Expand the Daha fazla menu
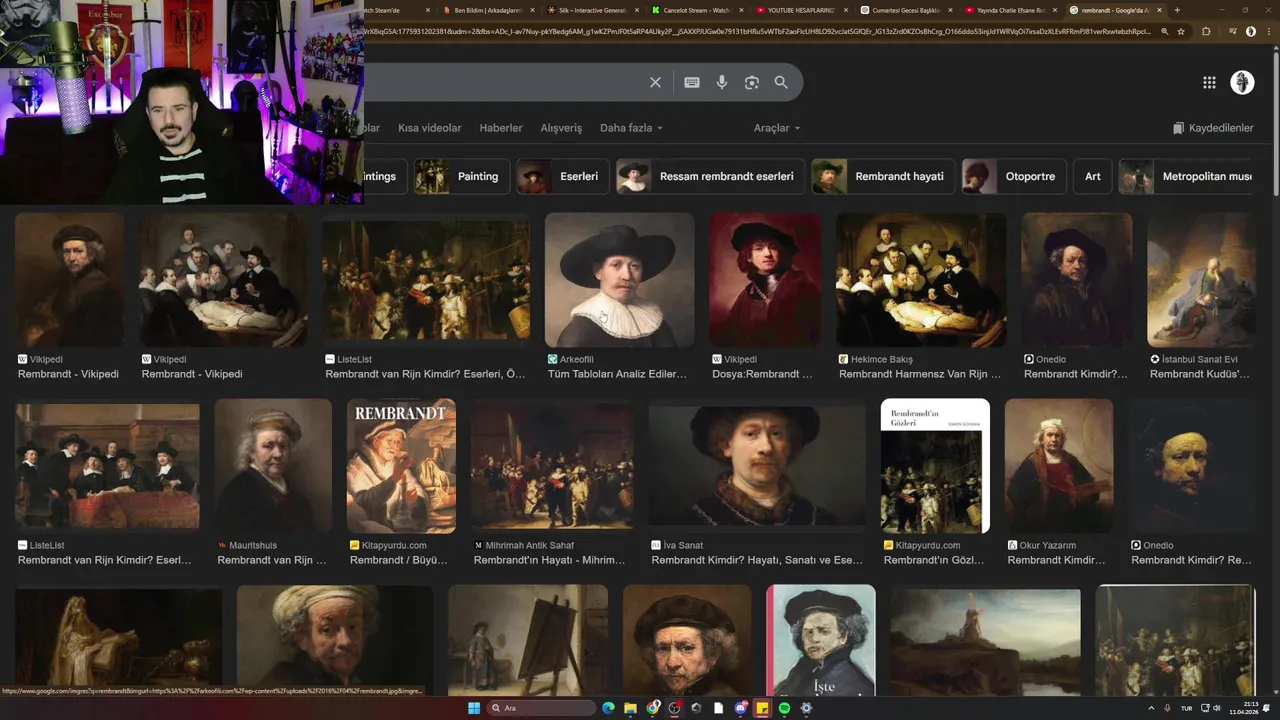The width and height of the screenshot is (1280, 720). point(631,128)
